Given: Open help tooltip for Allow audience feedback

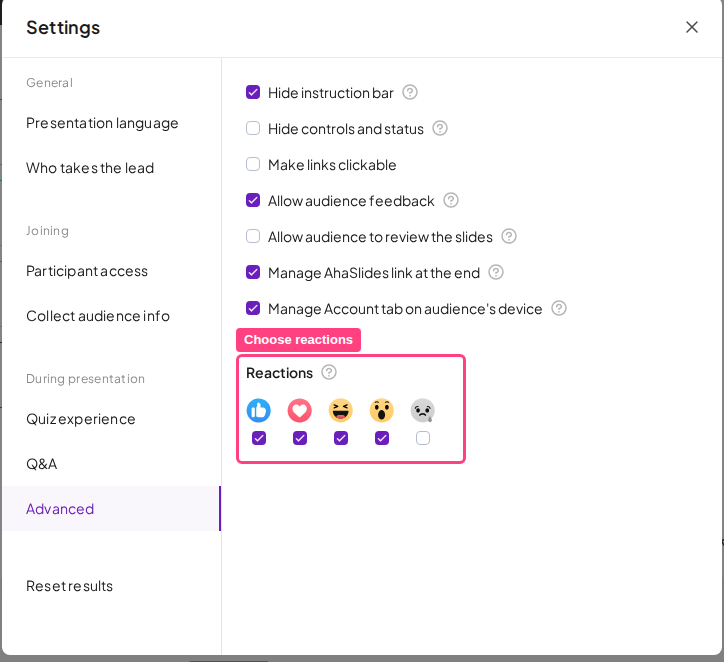Looking at the screenshot, I should tap(451, 200).
